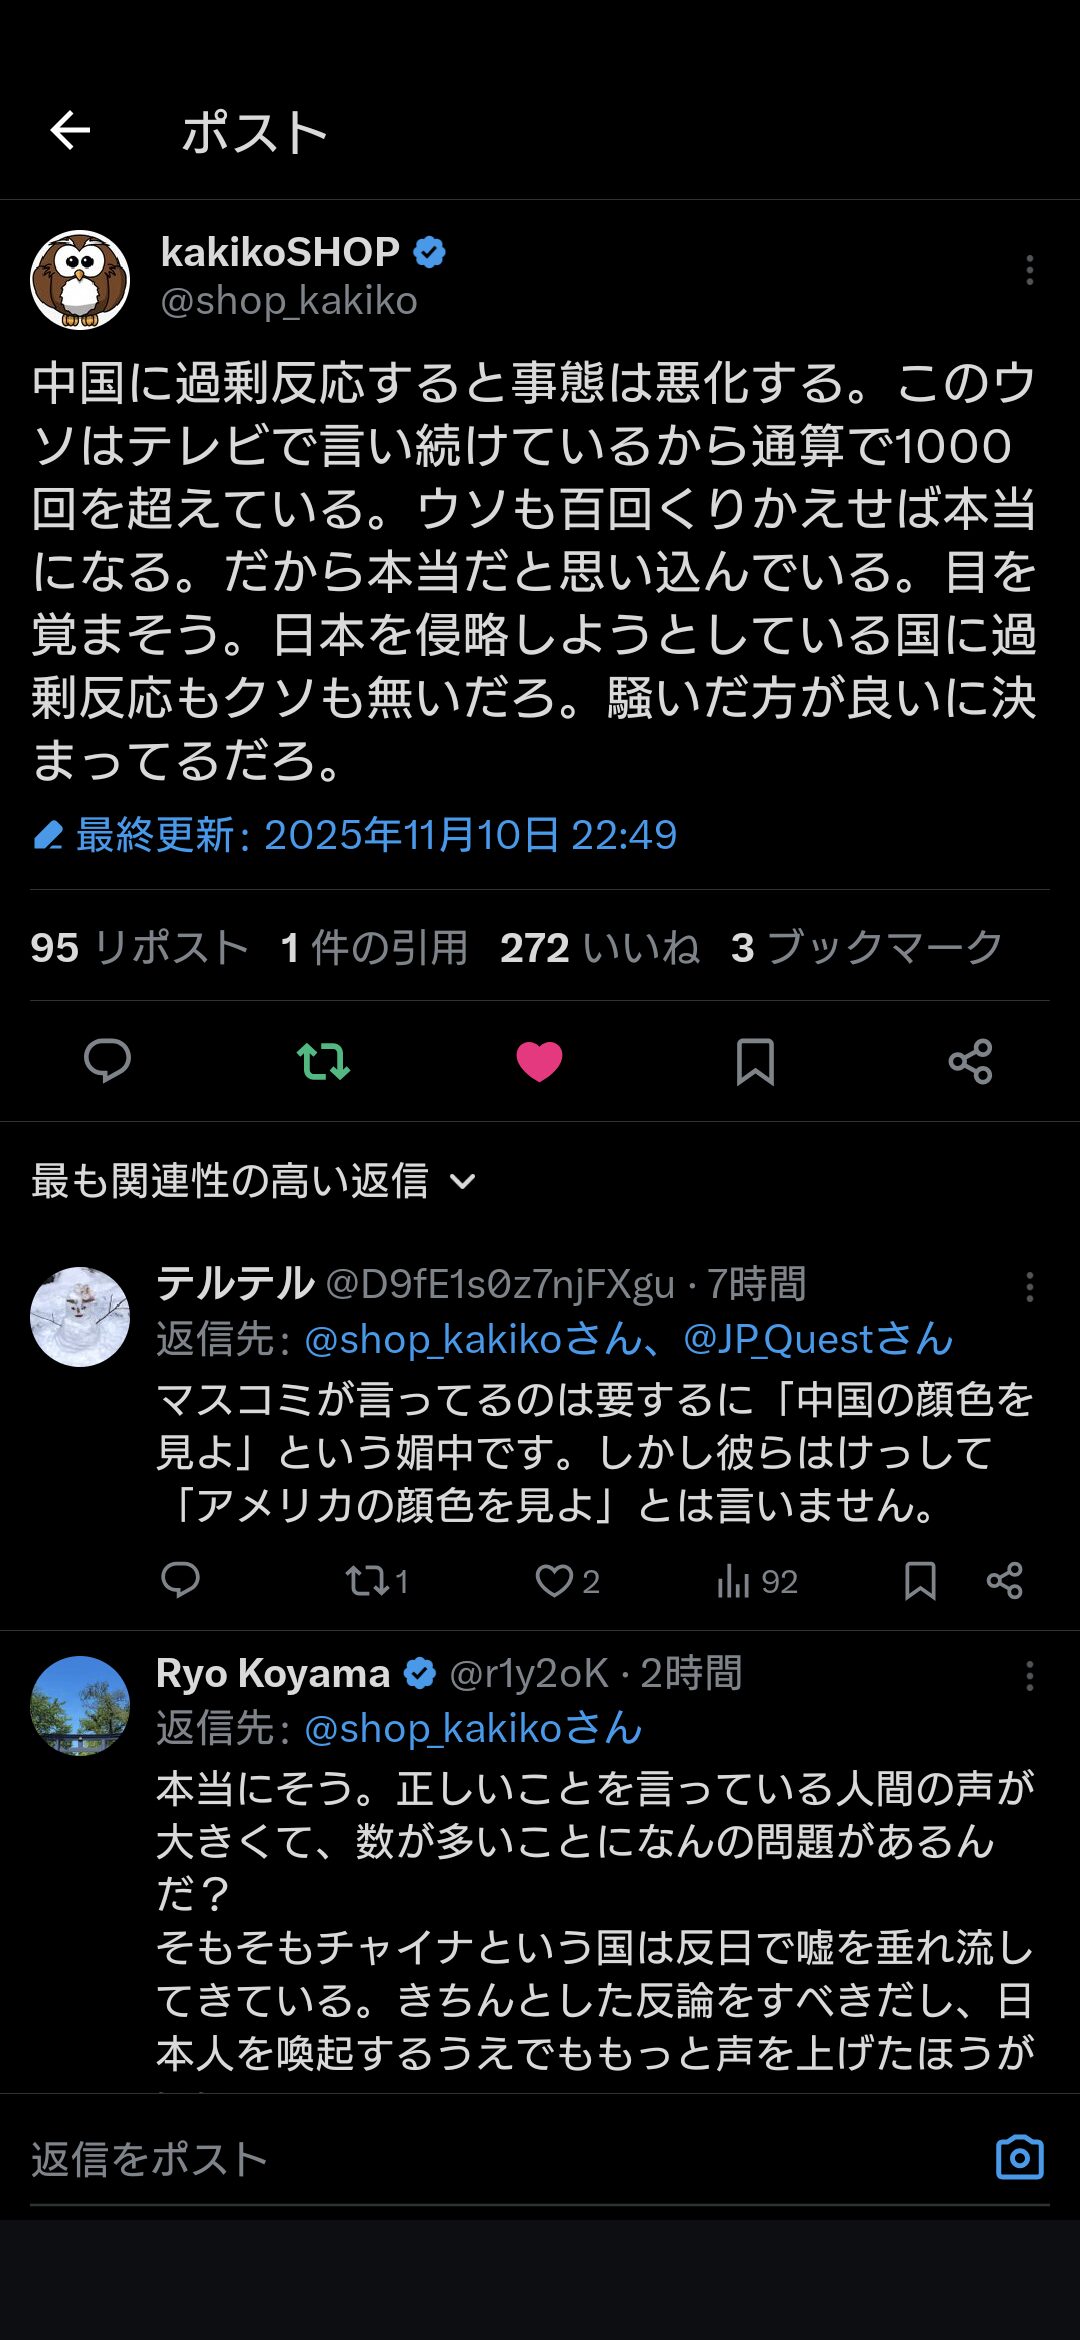View analytics on テルテル's reply
This screenshot has height=2340, width=1080.
click(x=757, y=1581)
